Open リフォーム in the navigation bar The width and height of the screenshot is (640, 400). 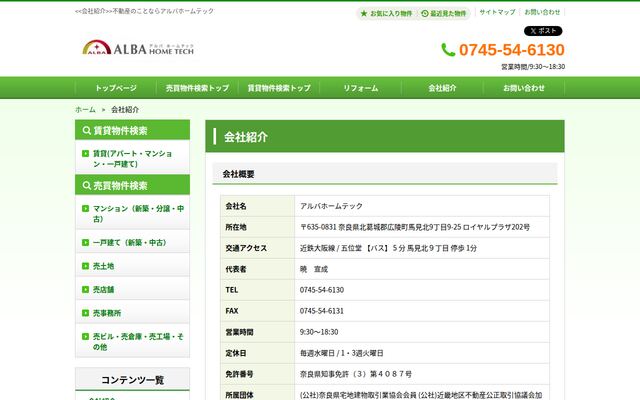tap(361, 88)
